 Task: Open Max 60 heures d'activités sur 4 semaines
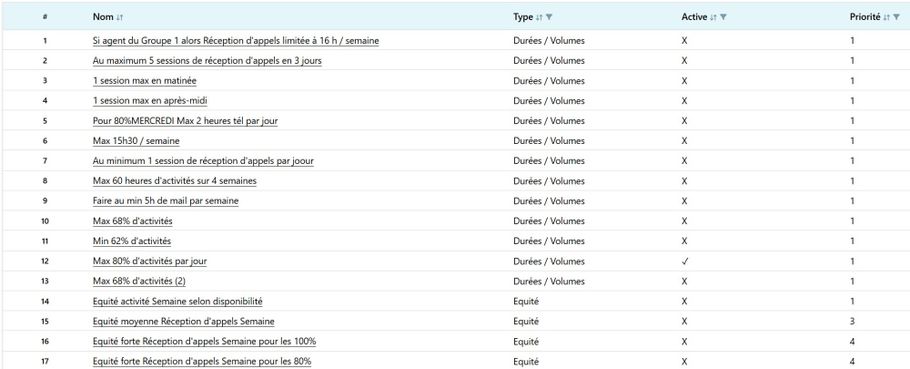tap(175, 181)
